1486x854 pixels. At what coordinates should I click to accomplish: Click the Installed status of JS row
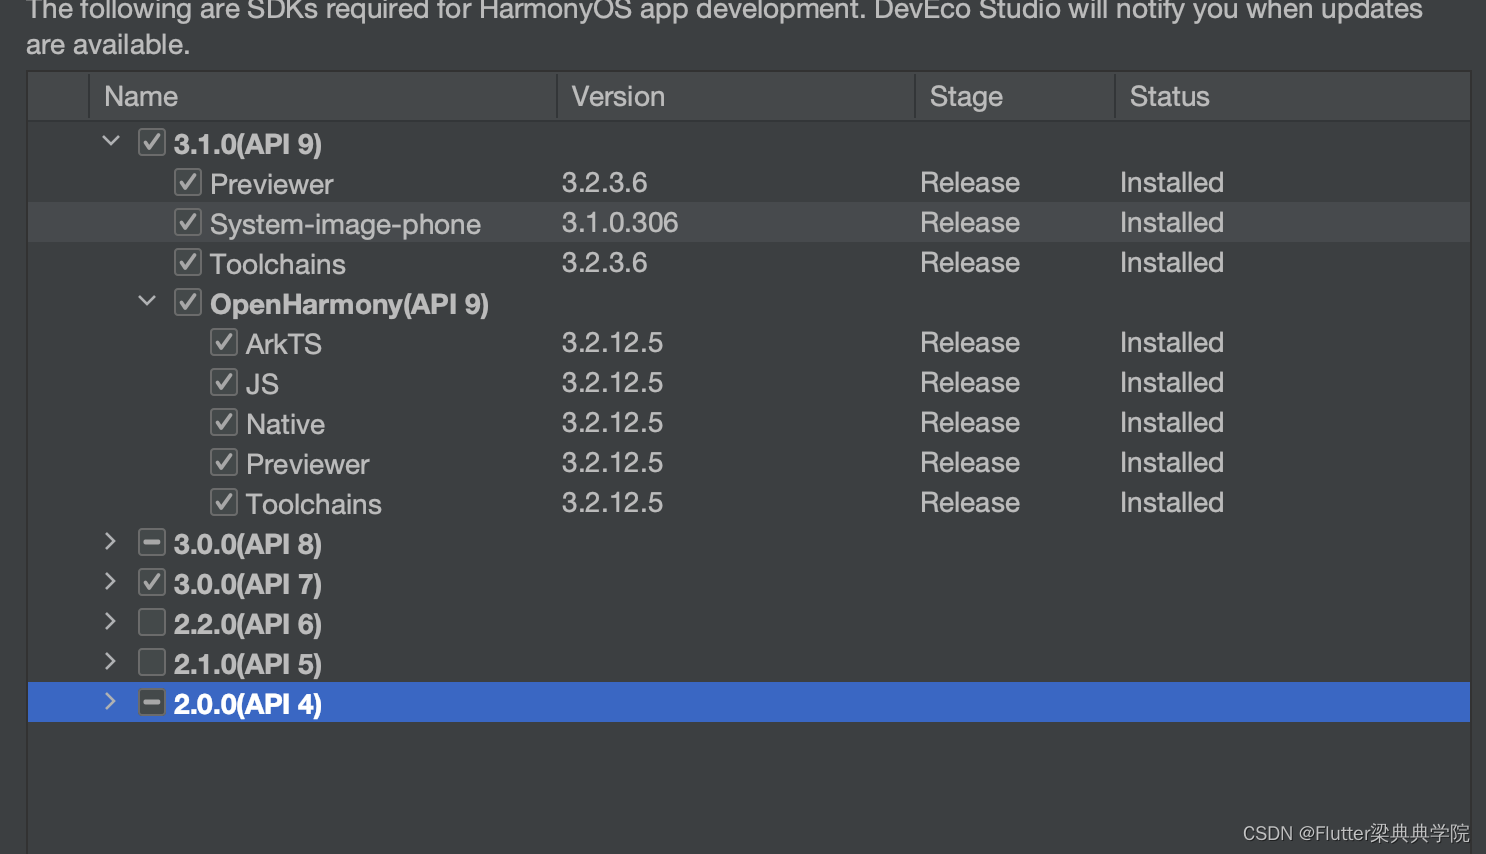(1172, 382)
